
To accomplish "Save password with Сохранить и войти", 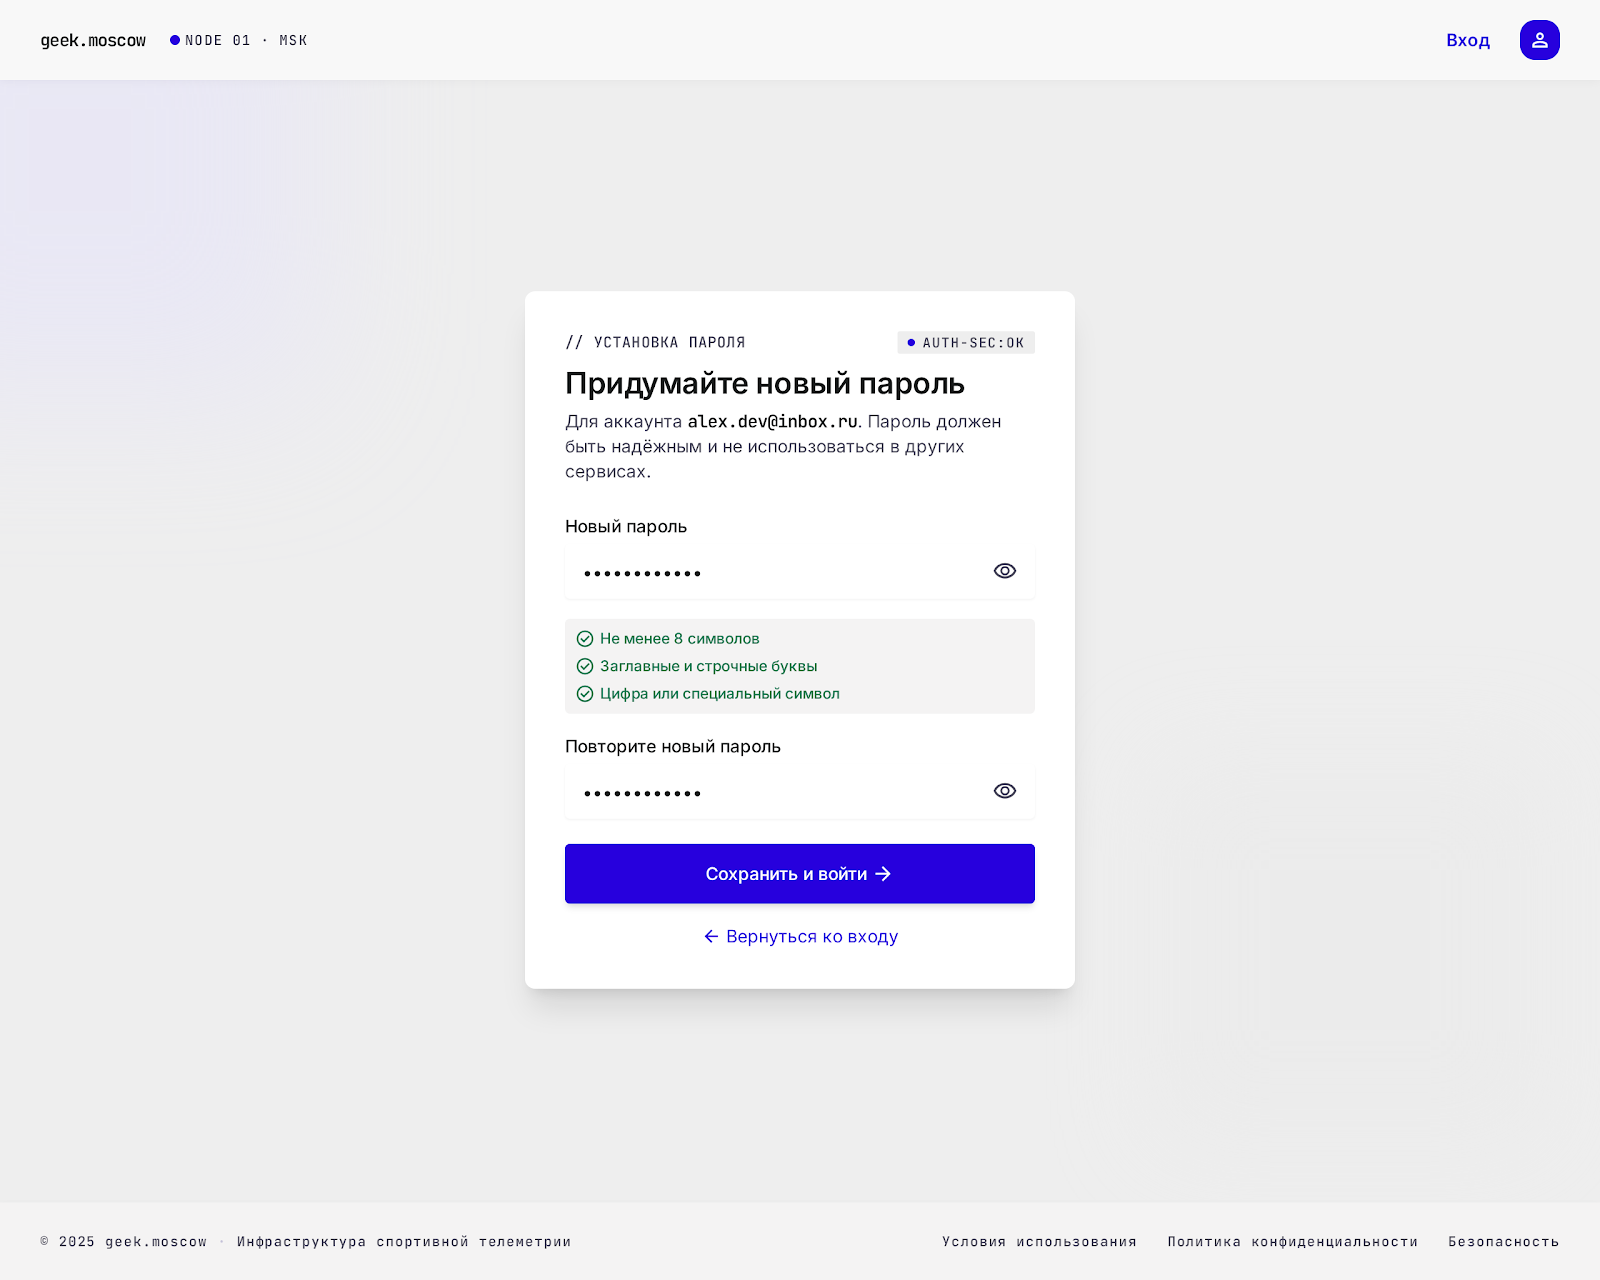I will (x=800, y=874).
